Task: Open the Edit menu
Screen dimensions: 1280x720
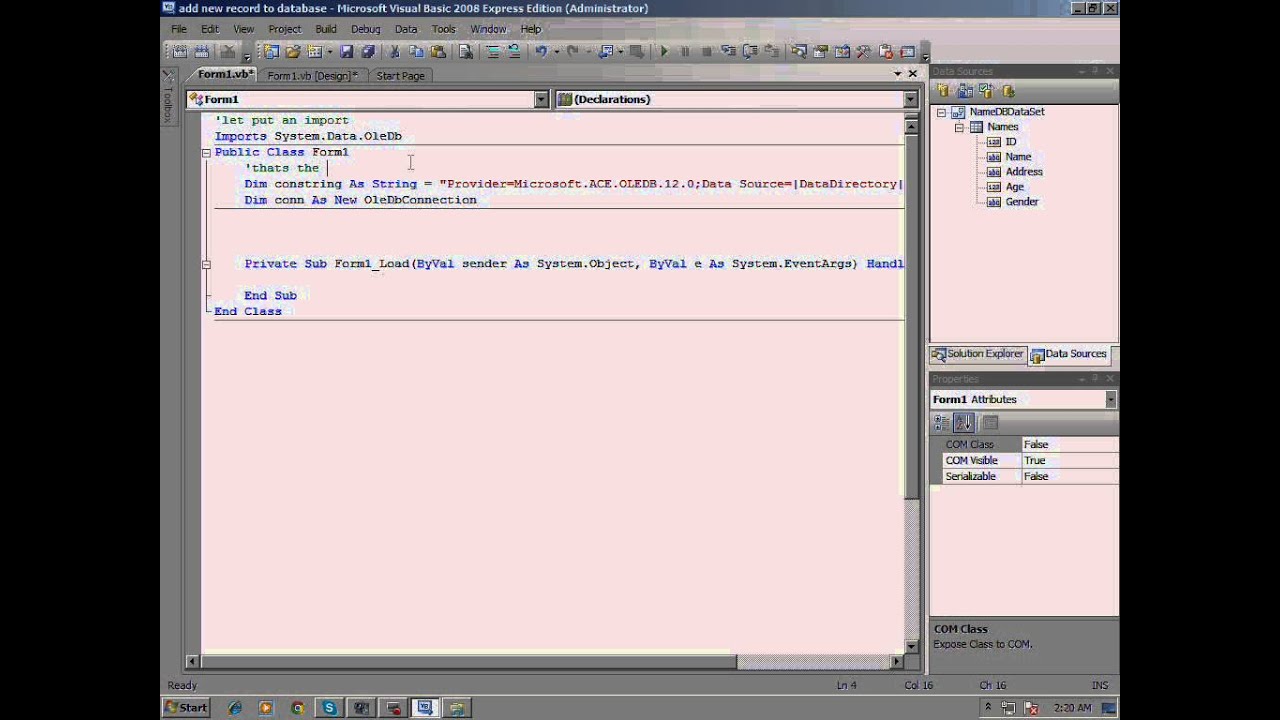Action: pos(210,29)
